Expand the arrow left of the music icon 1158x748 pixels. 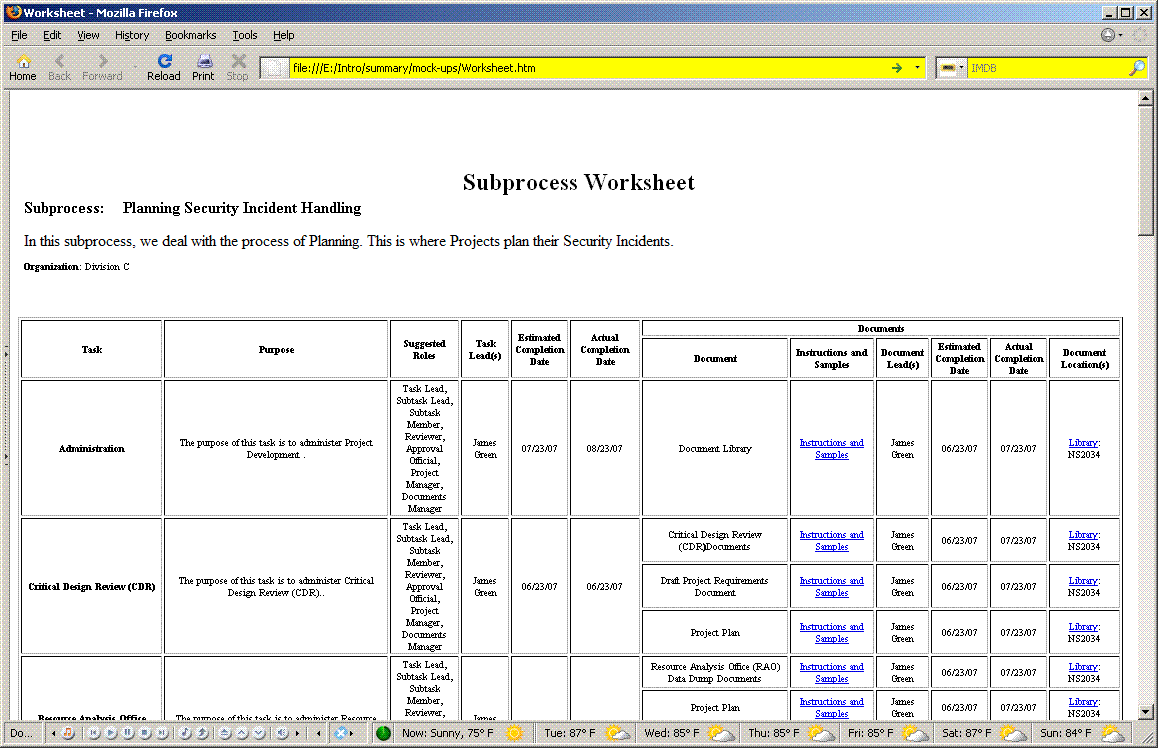(x=53, y=733)
